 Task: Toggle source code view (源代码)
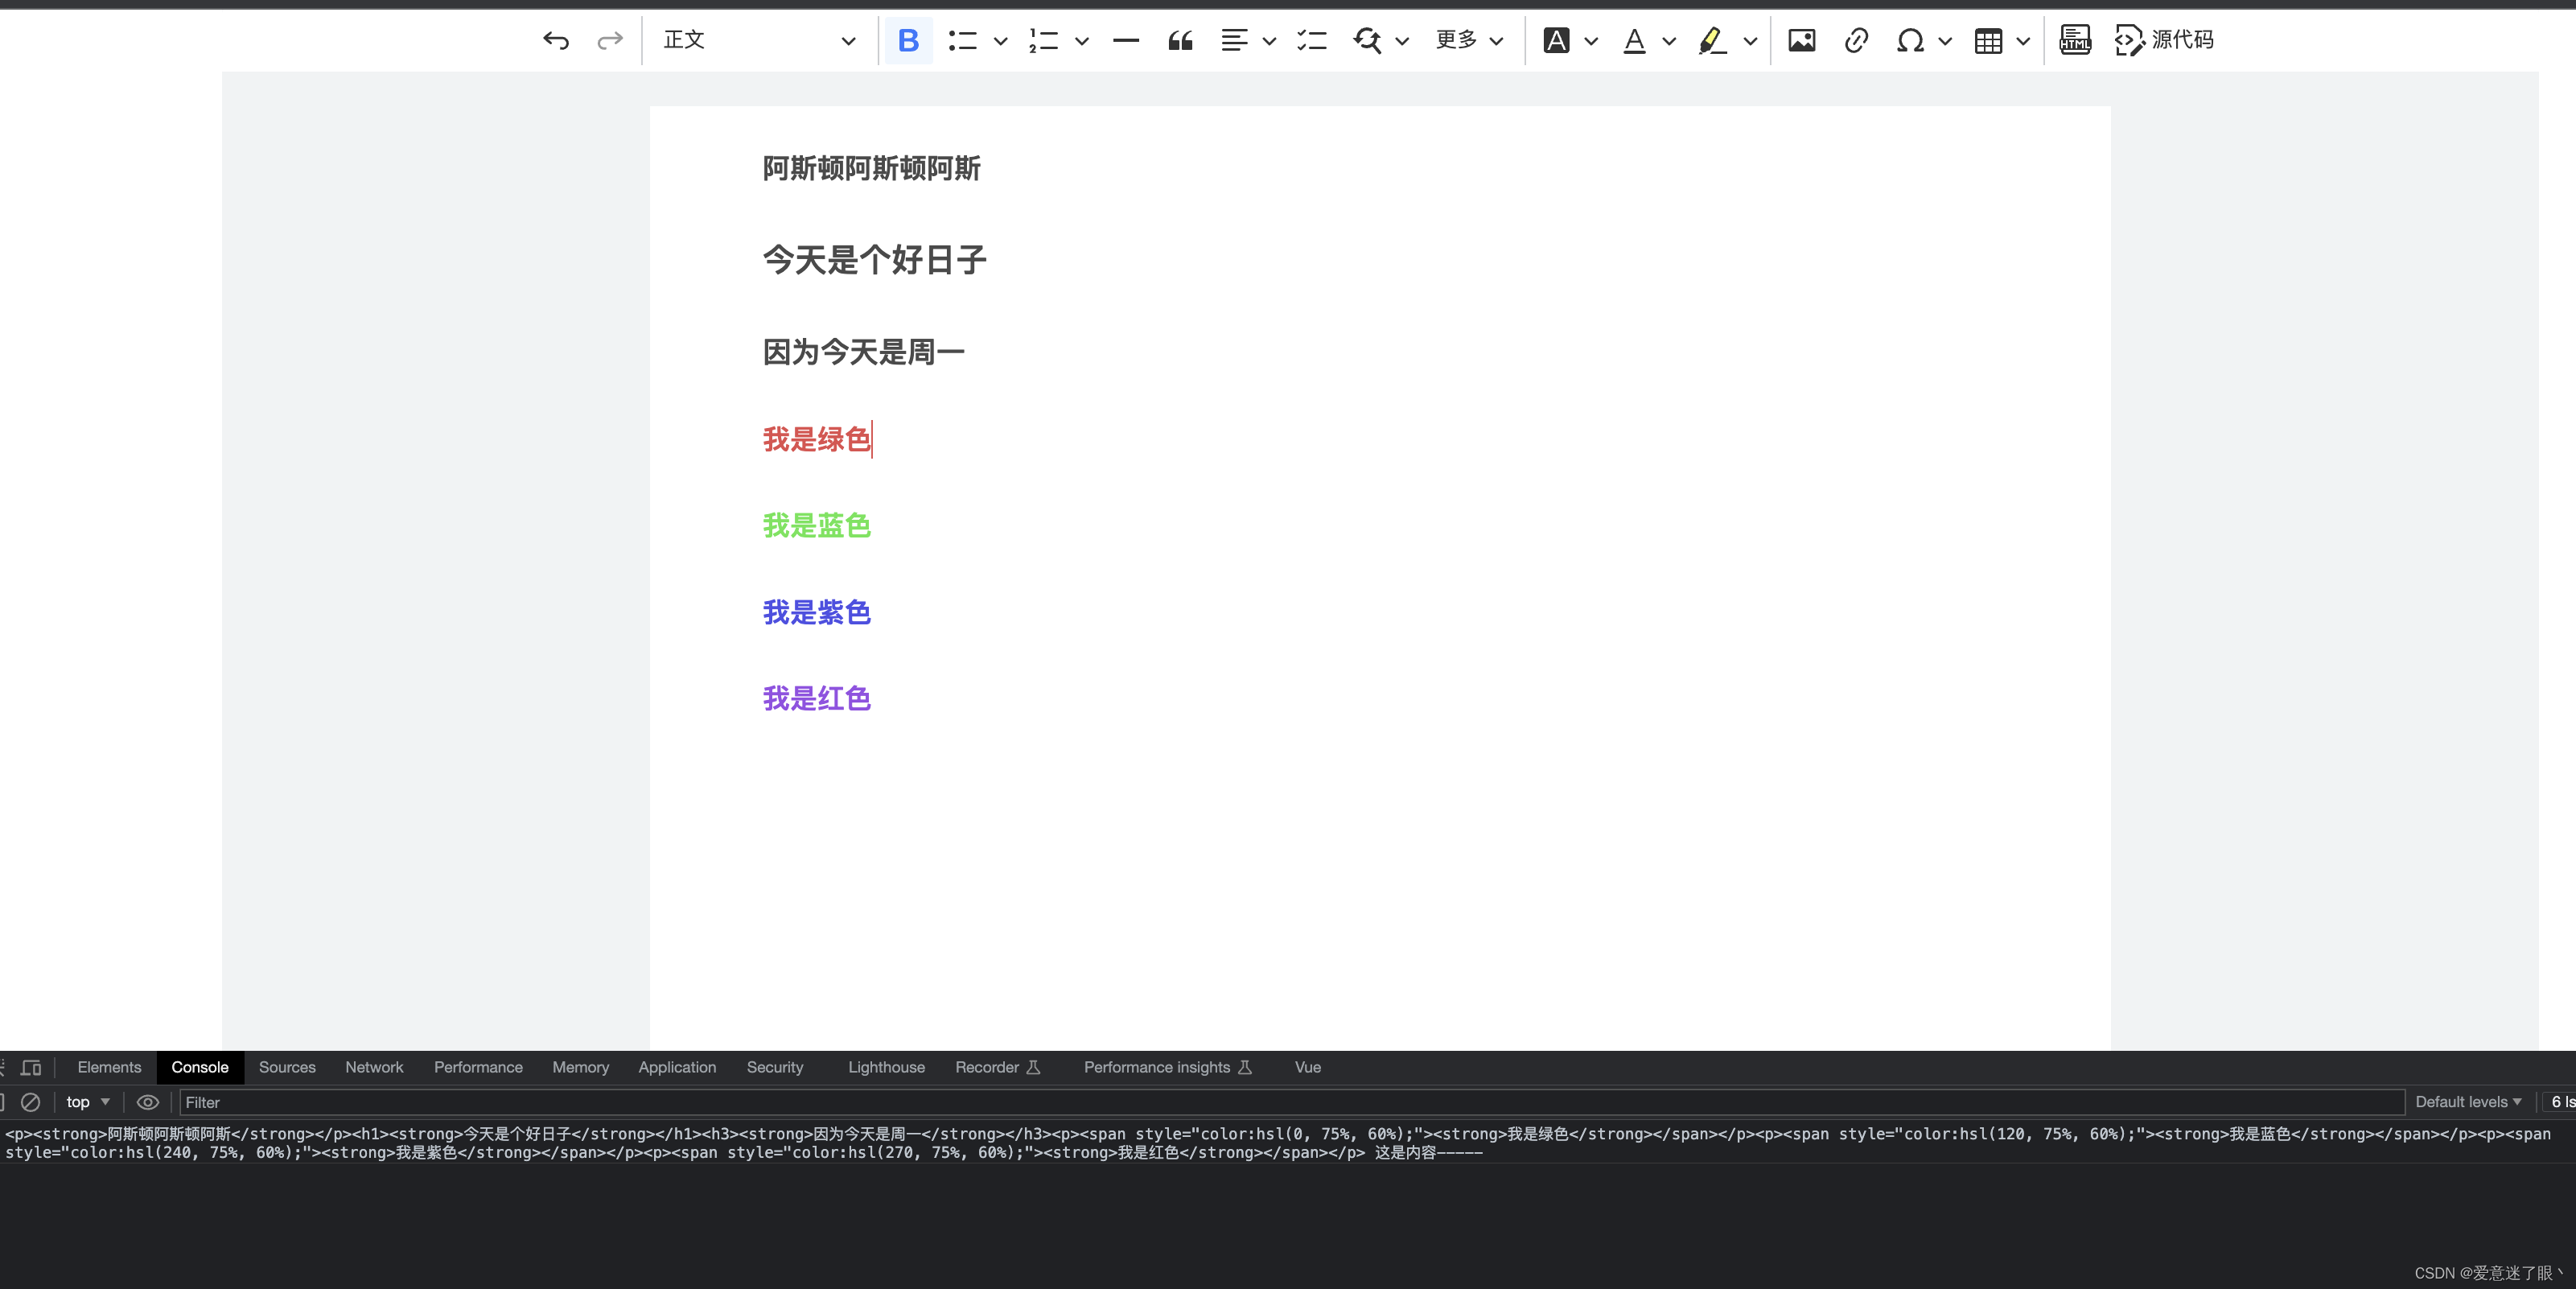[2164, 40]
